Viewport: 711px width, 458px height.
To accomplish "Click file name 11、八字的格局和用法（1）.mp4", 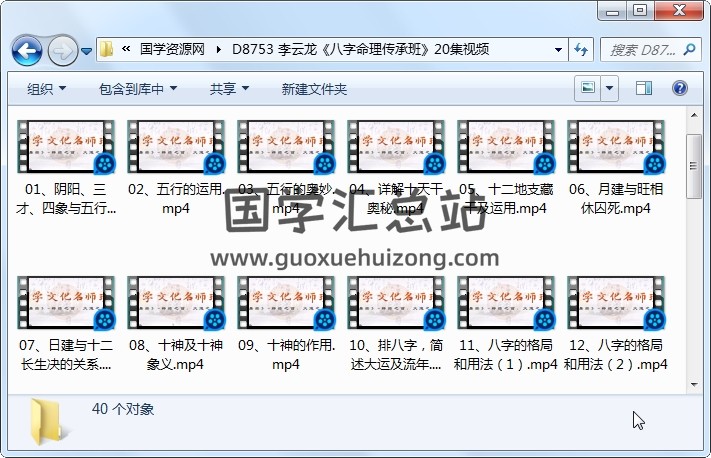I will (506, 355).
